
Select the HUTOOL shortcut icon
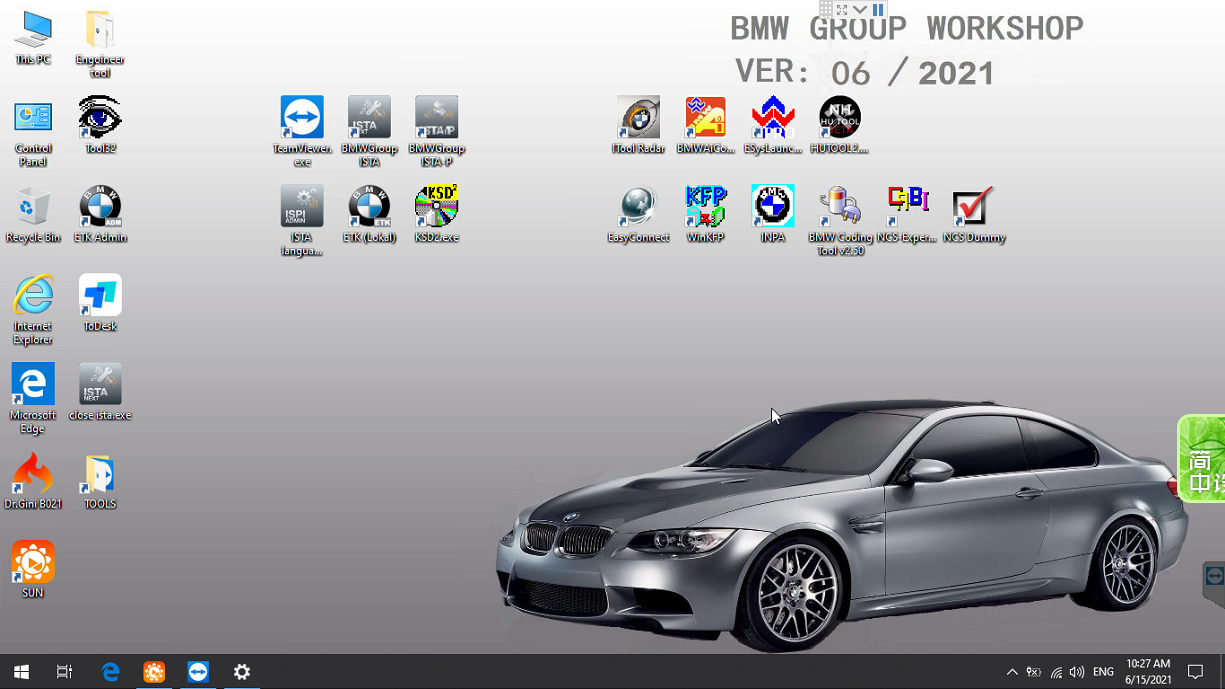click(x=839, y=126)
